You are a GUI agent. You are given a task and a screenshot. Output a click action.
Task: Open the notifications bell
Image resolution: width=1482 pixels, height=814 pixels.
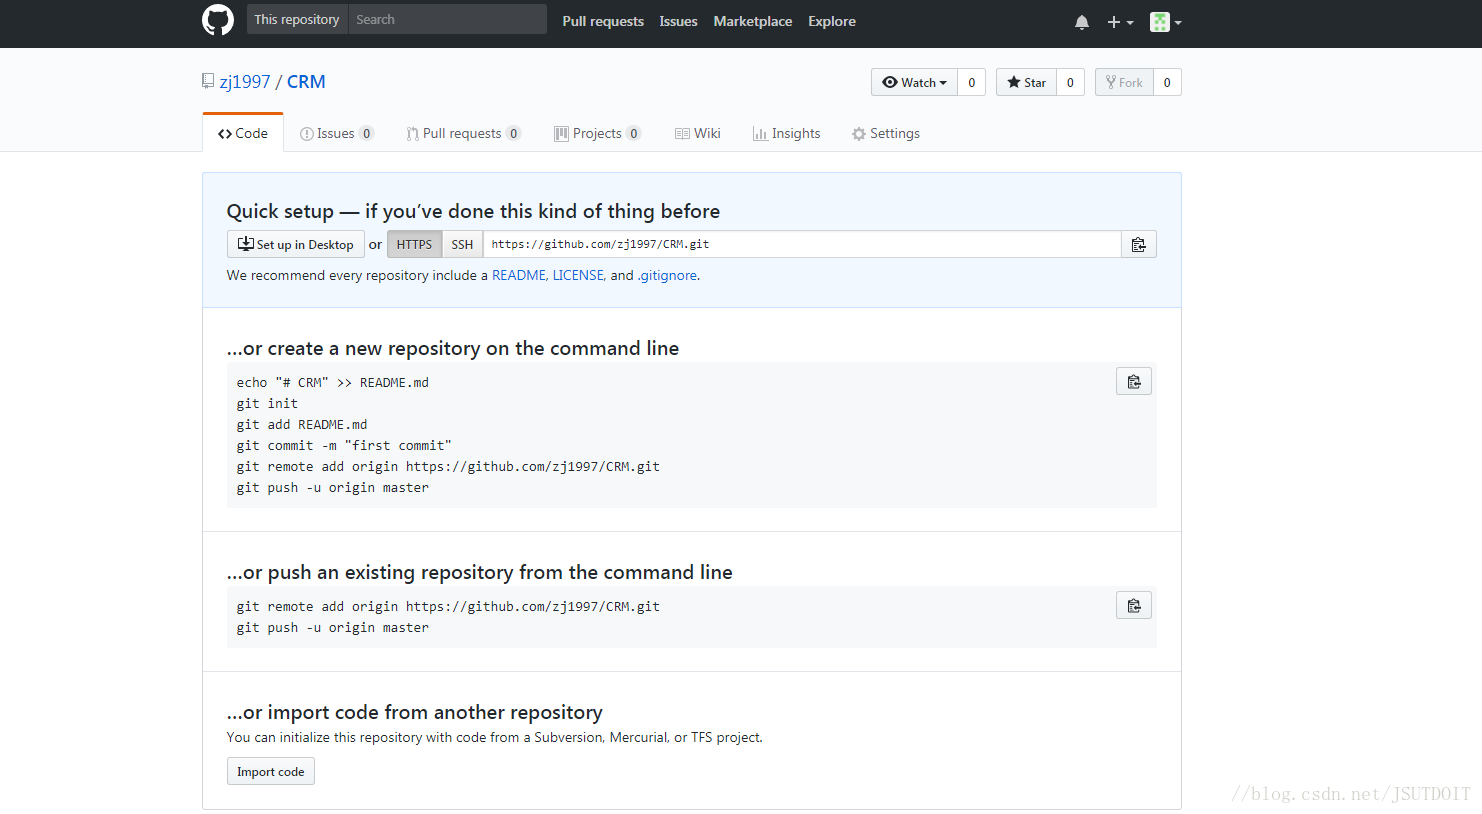click(1082, 22)
